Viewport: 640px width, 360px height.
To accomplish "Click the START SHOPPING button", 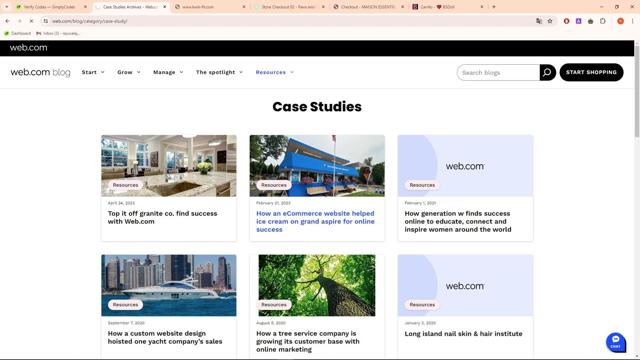I will point(591,72).
